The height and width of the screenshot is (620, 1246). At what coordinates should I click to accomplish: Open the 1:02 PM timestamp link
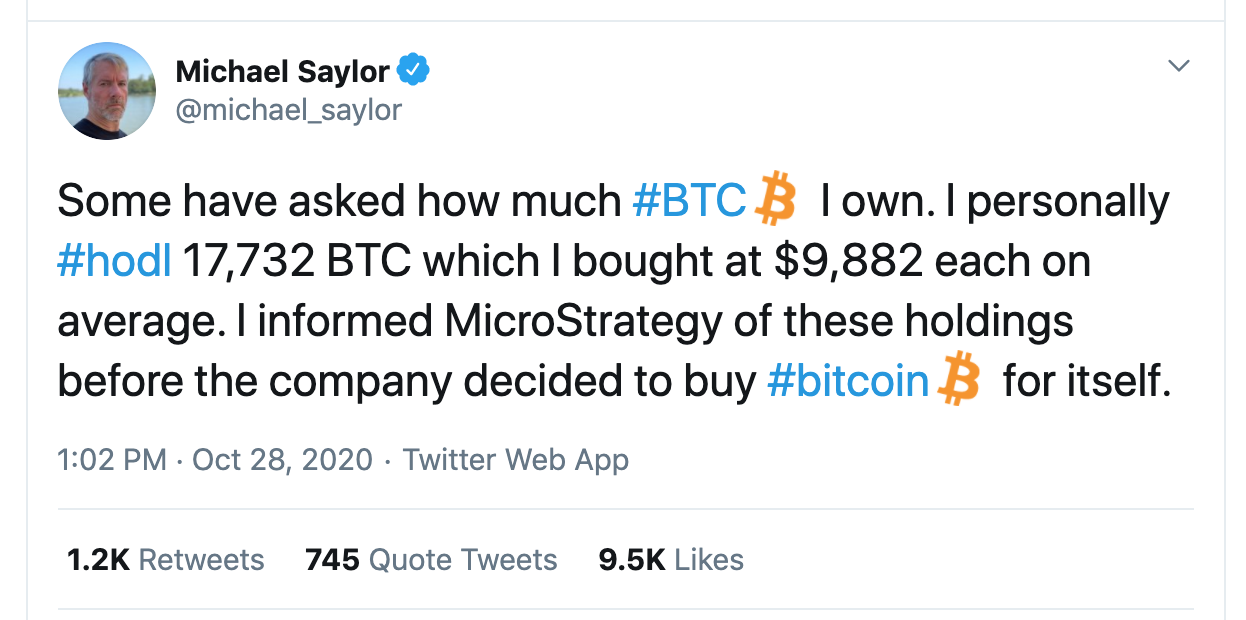[112, 460]
